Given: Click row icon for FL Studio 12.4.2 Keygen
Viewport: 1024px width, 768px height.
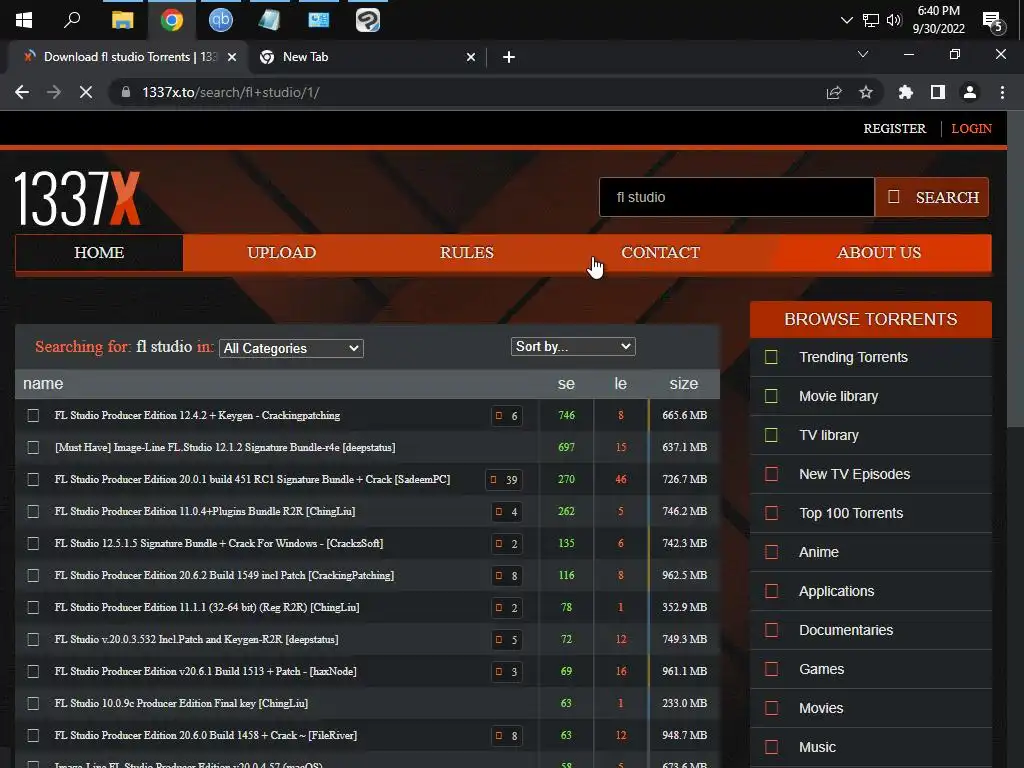Looking at the screenshot, I should pyautogui.click(x=33, y=415).
